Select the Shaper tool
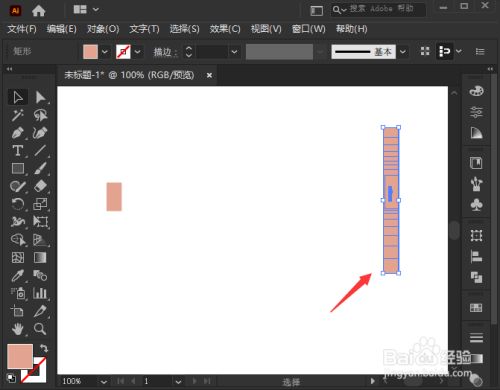 [17, 186]
